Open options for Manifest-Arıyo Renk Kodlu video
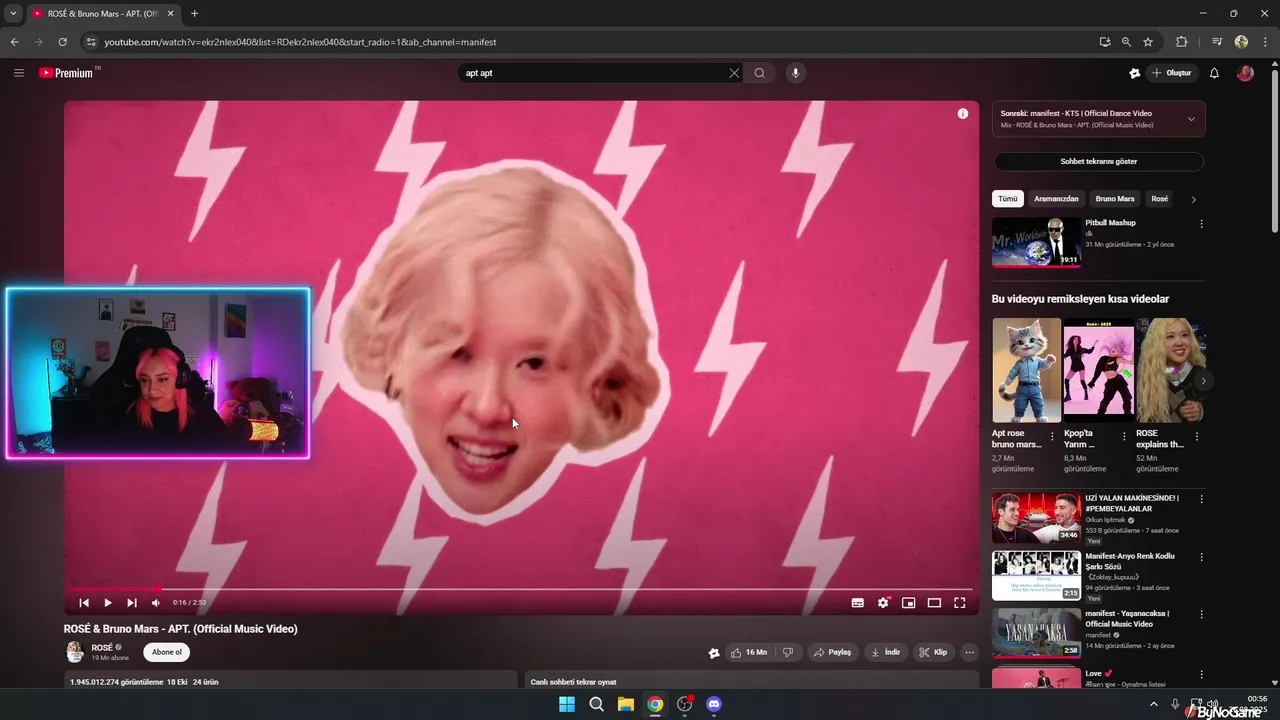 click(1201, 557)
